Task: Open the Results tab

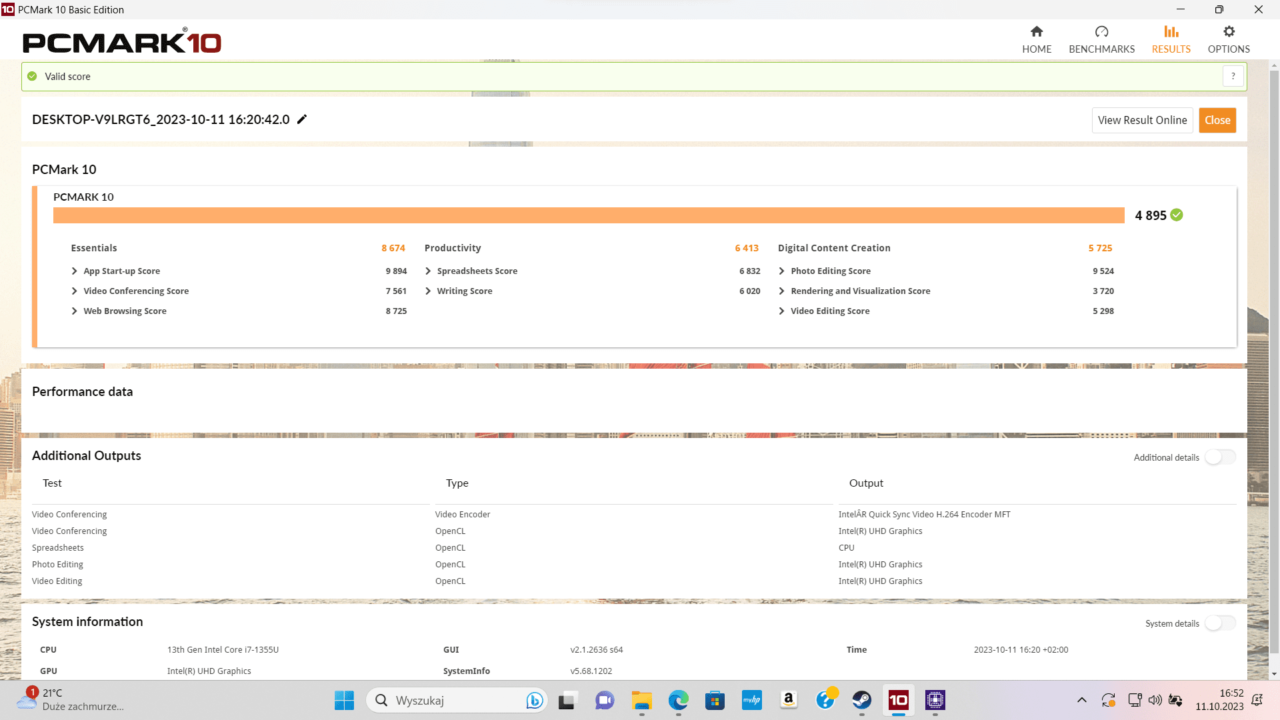Action: pos(1171,39)
